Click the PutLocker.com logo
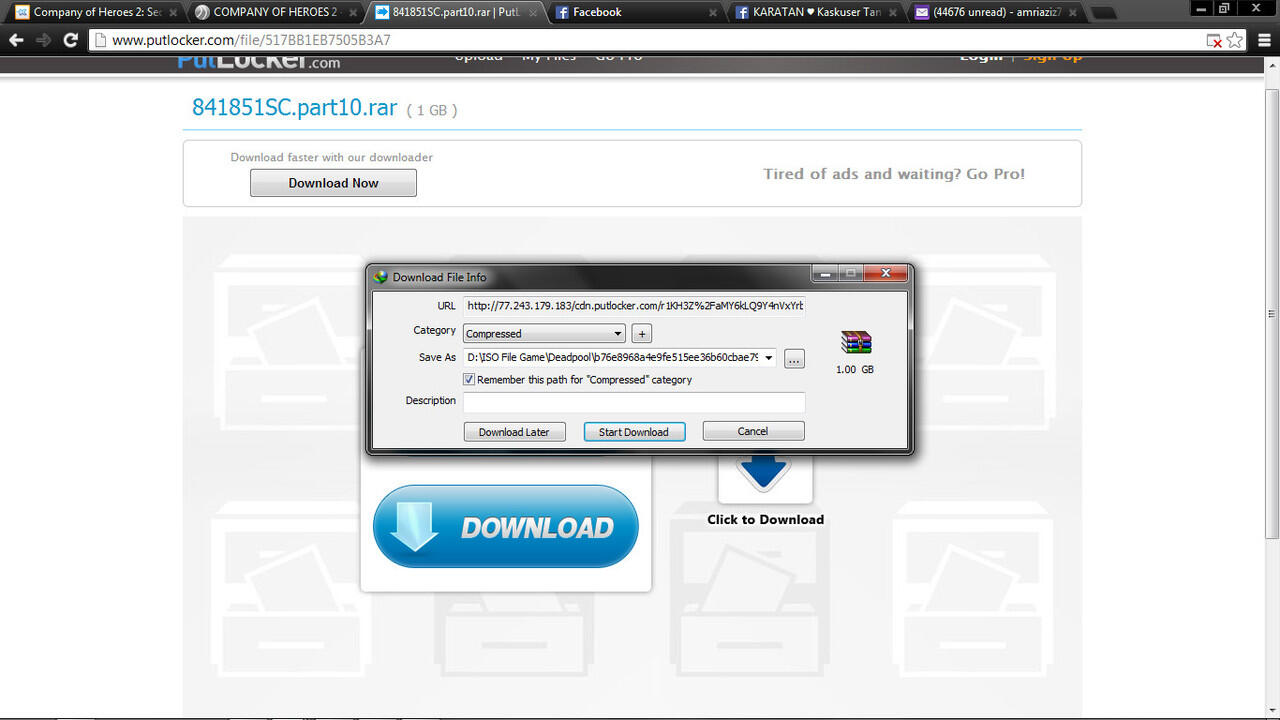 [259, 60]
